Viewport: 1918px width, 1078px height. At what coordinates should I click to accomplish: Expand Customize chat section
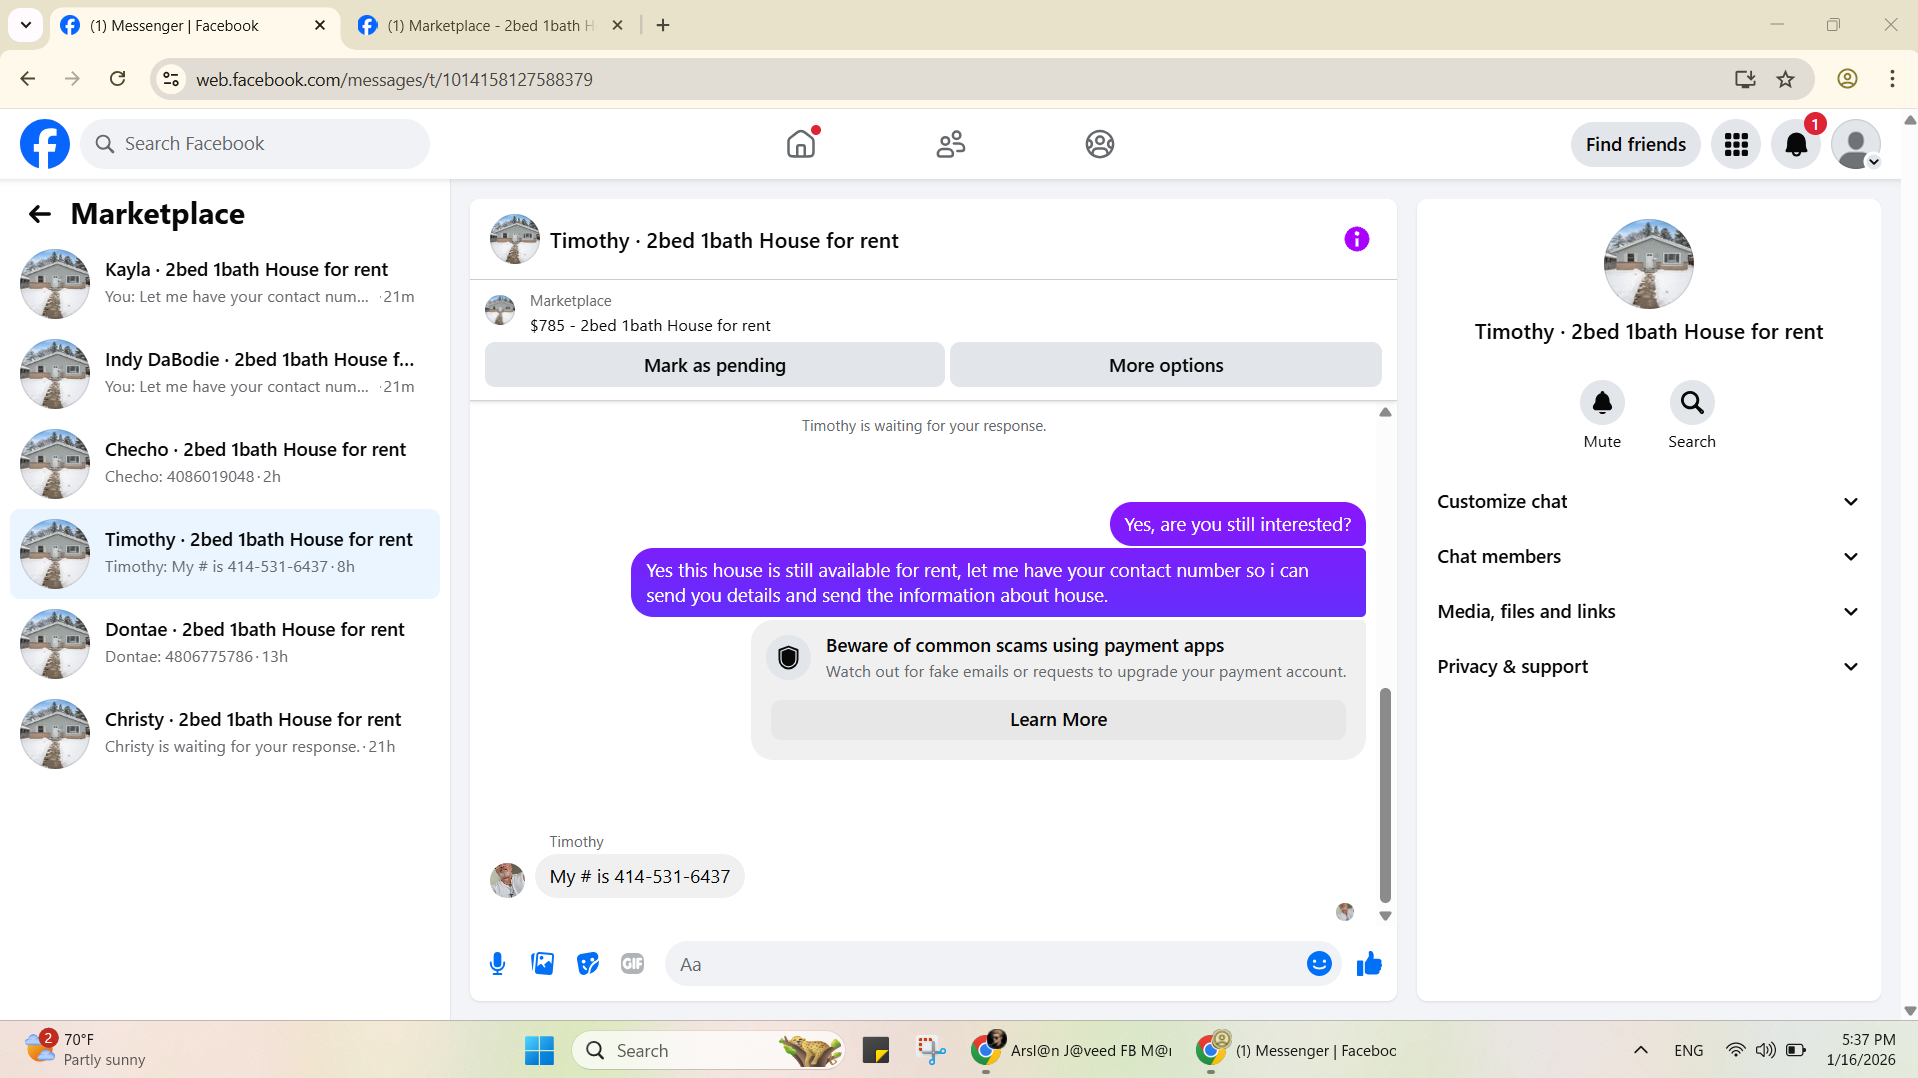pyautogui.click(x=1648, y=502)
